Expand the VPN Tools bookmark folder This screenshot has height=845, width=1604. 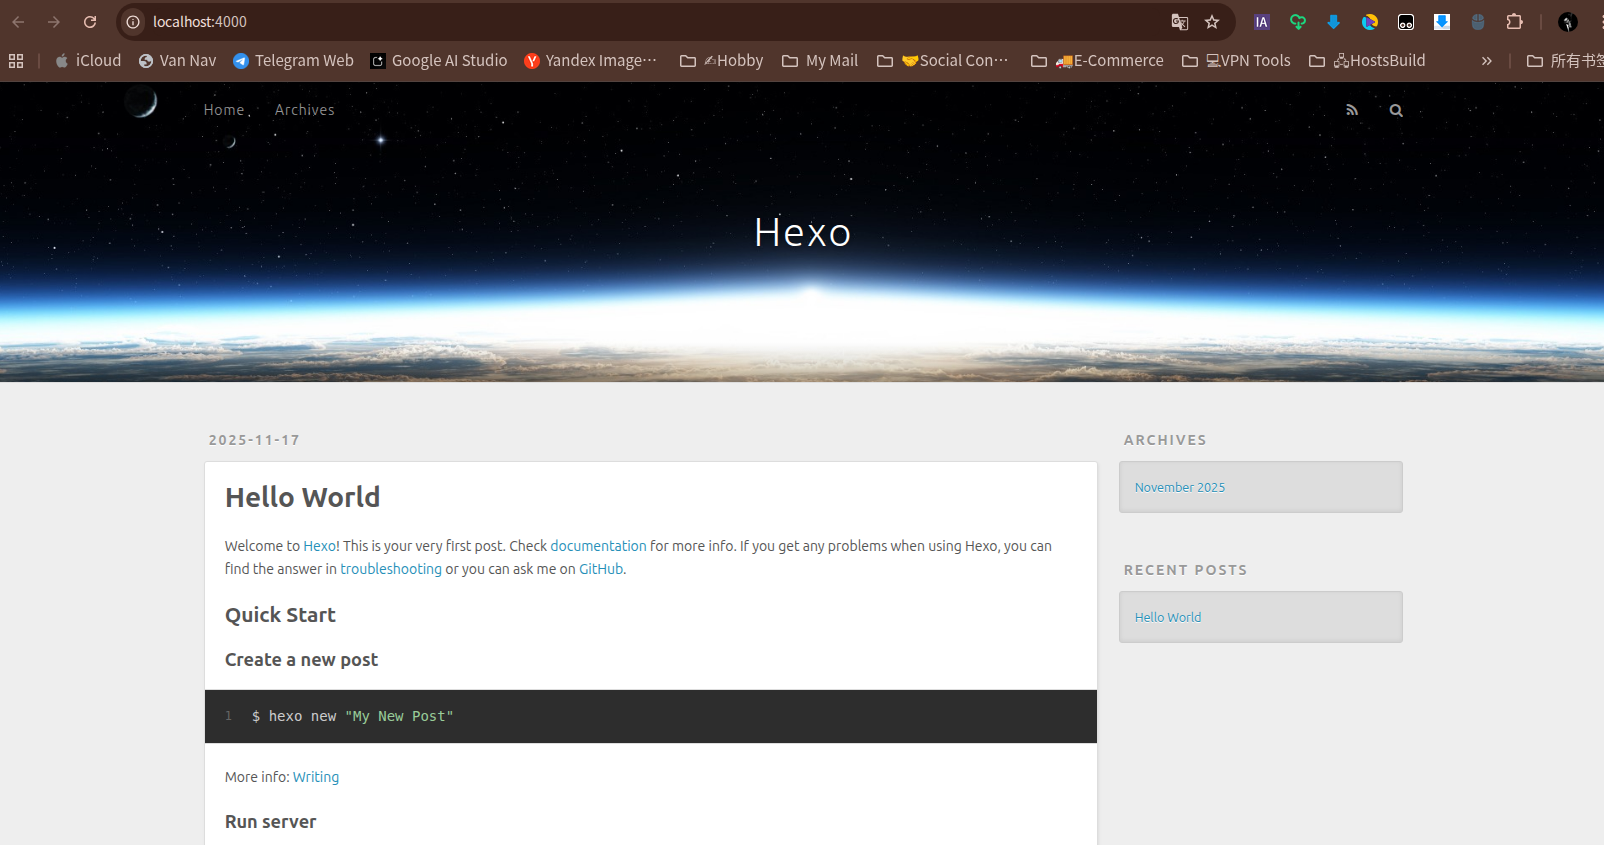point(1236,61)
